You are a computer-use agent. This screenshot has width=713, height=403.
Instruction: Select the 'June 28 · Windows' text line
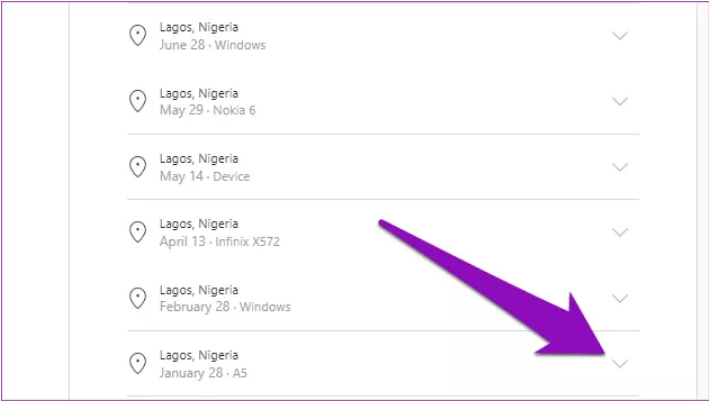click(212, 45)
